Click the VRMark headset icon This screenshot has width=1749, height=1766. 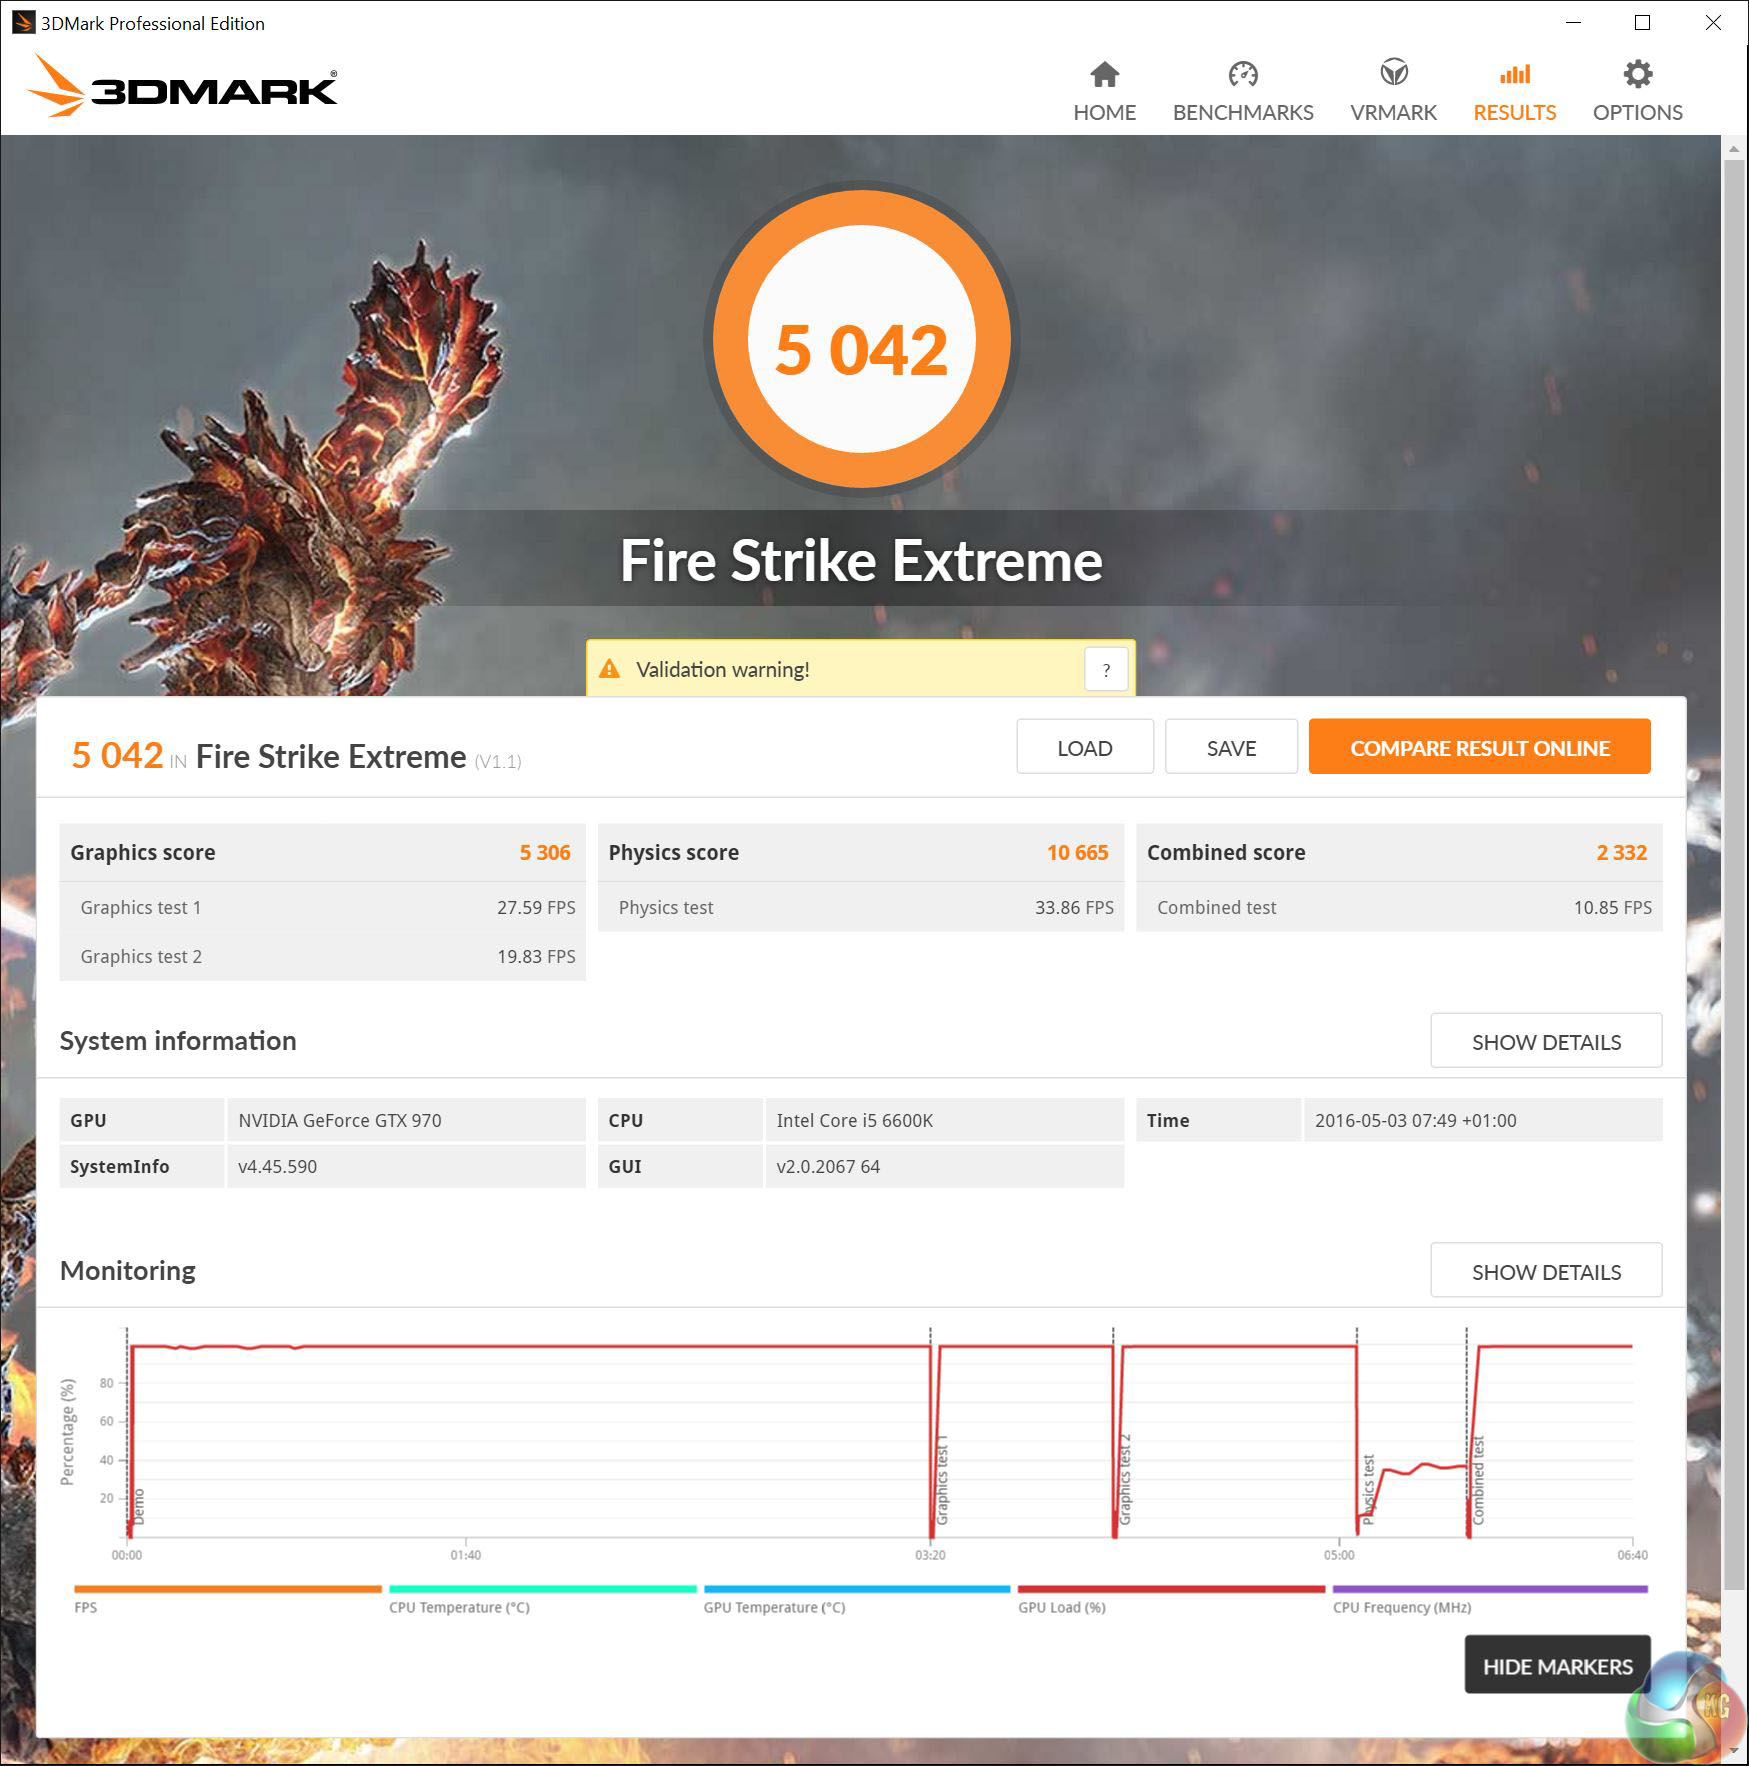click(x=1393, y=73)
